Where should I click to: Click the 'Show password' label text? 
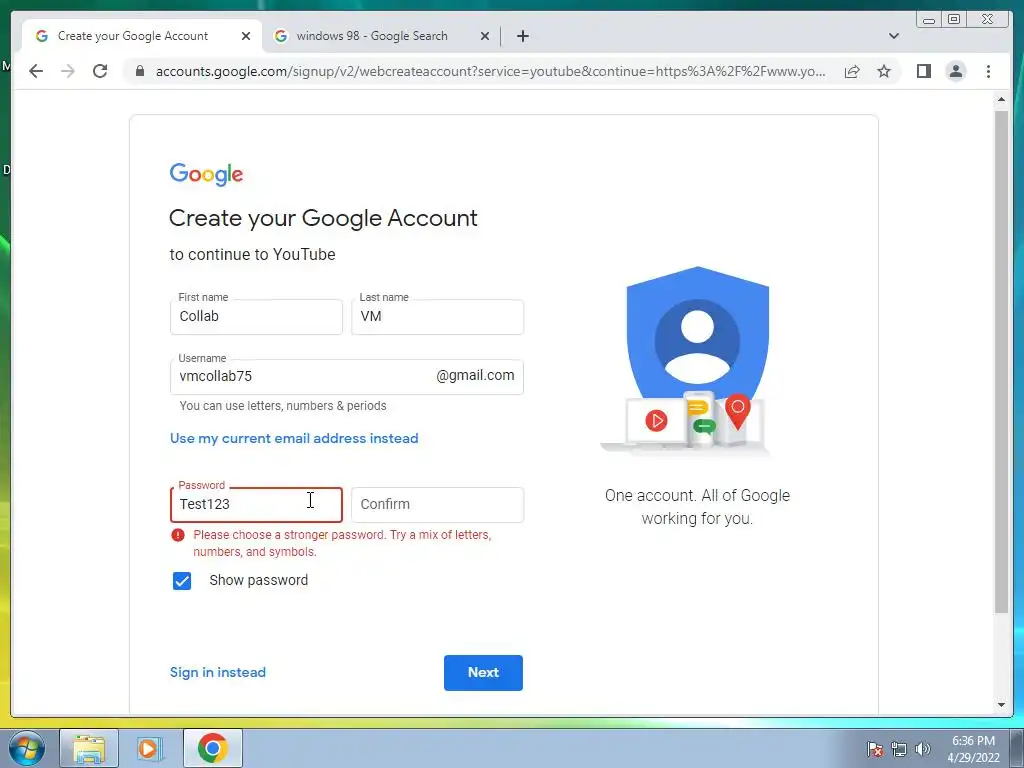[x=259, y=580]
